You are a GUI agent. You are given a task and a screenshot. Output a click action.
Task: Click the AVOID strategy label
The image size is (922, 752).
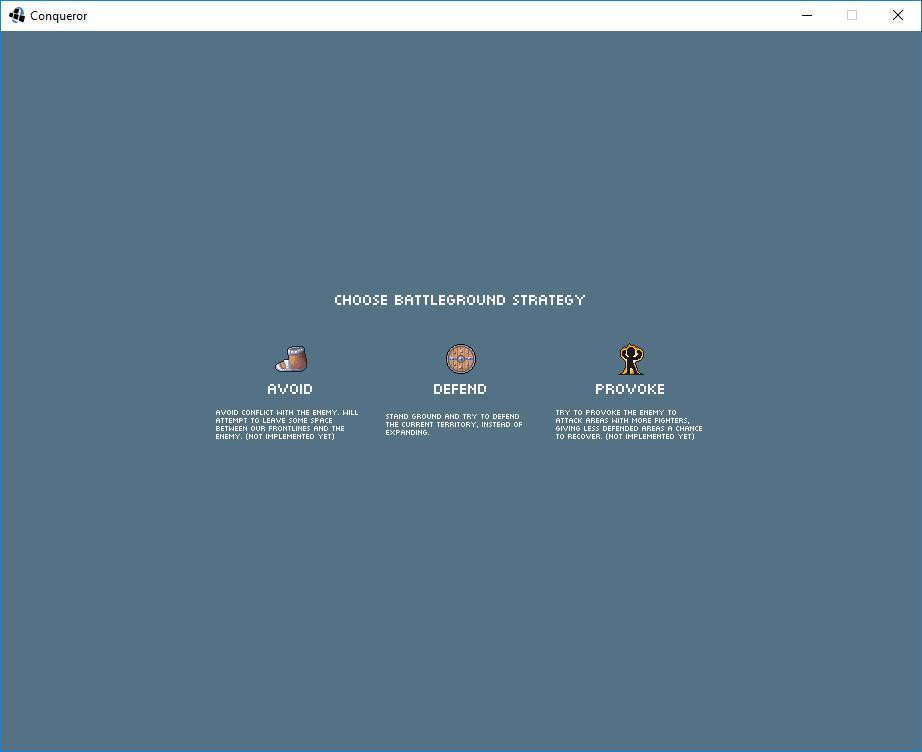[x=290, y=389]
